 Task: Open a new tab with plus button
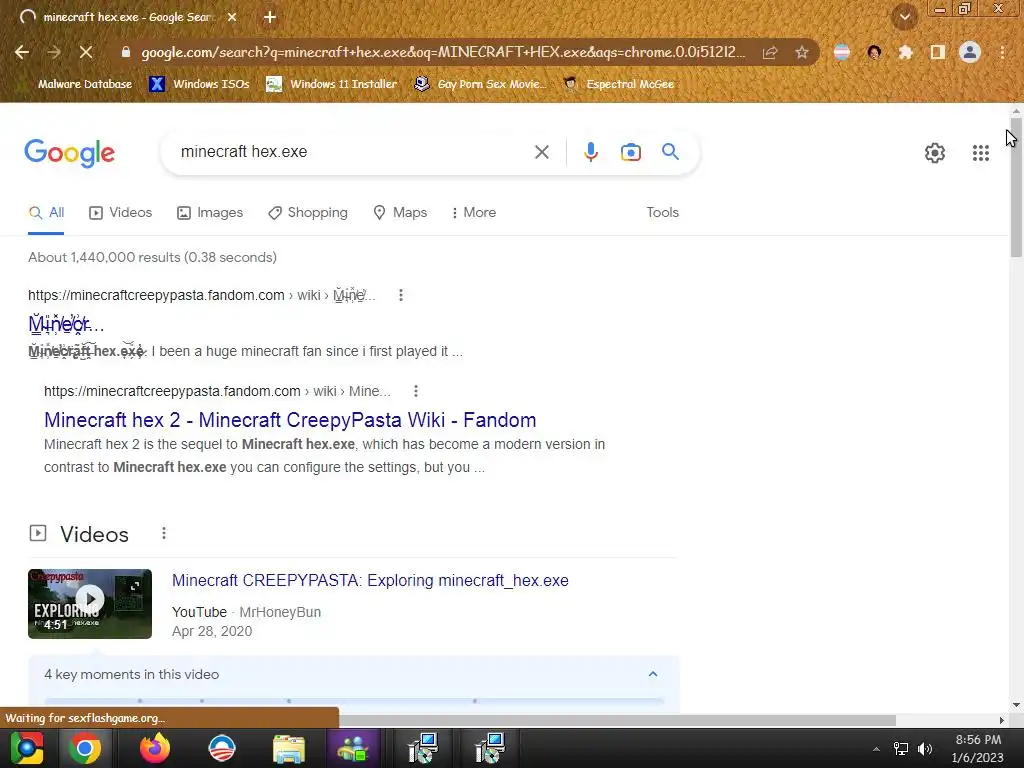click(270, 18)
